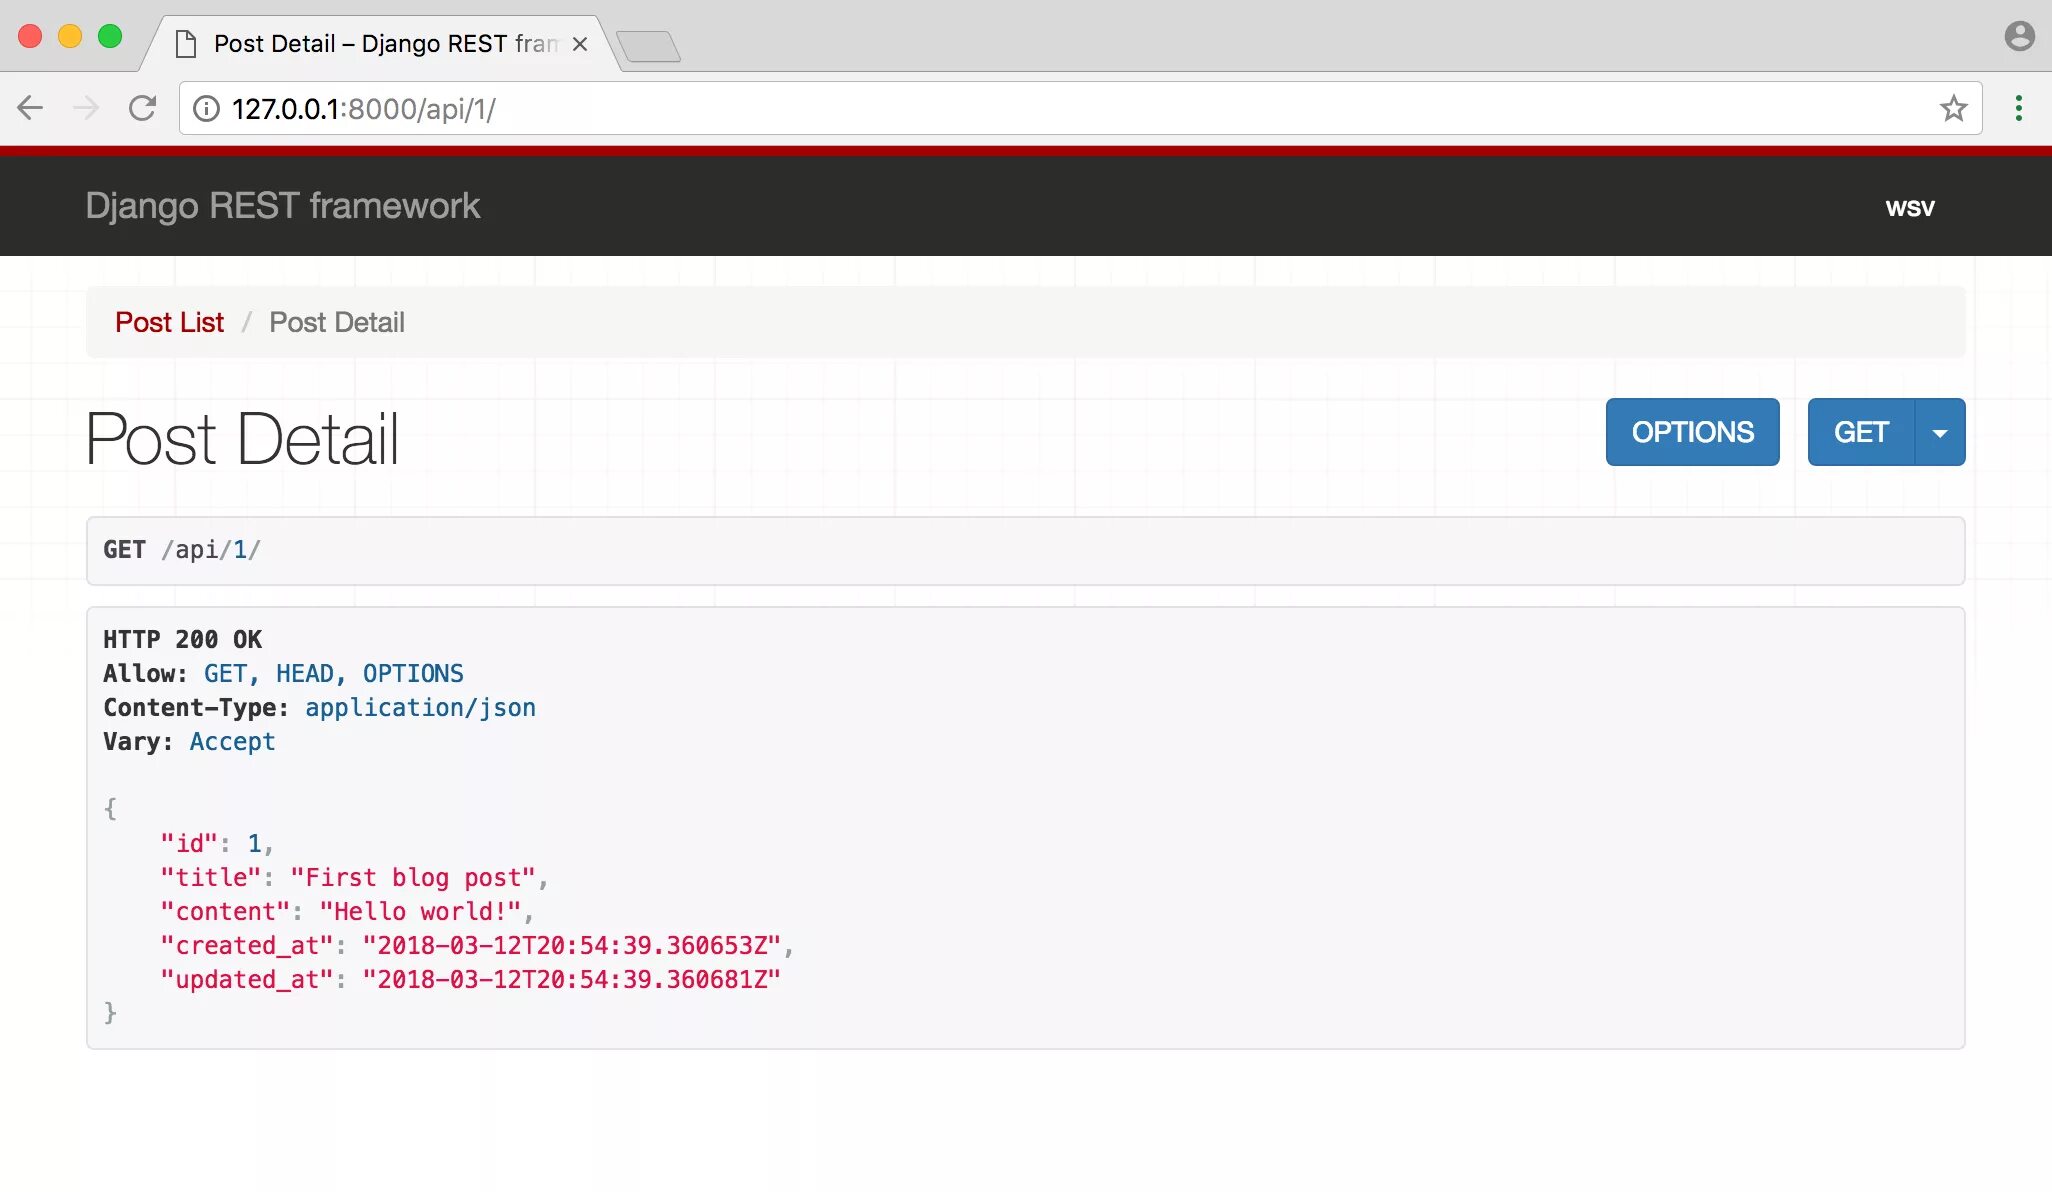Click the site information icon
The width and height of the screenshot is (2052, 1192).
tap(206, 108)
